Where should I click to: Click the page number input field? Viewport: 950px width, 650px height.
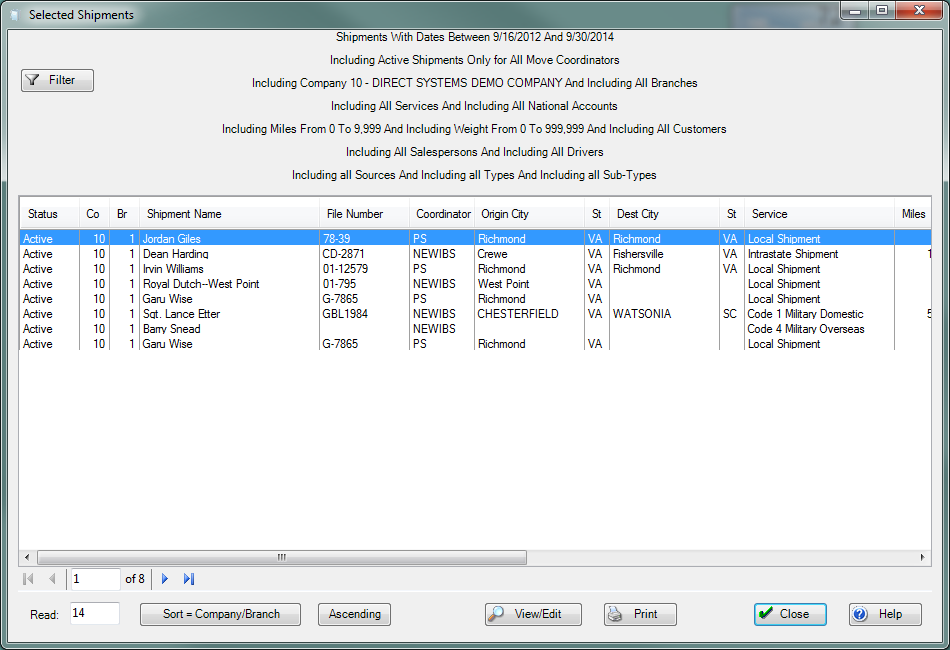94,579
